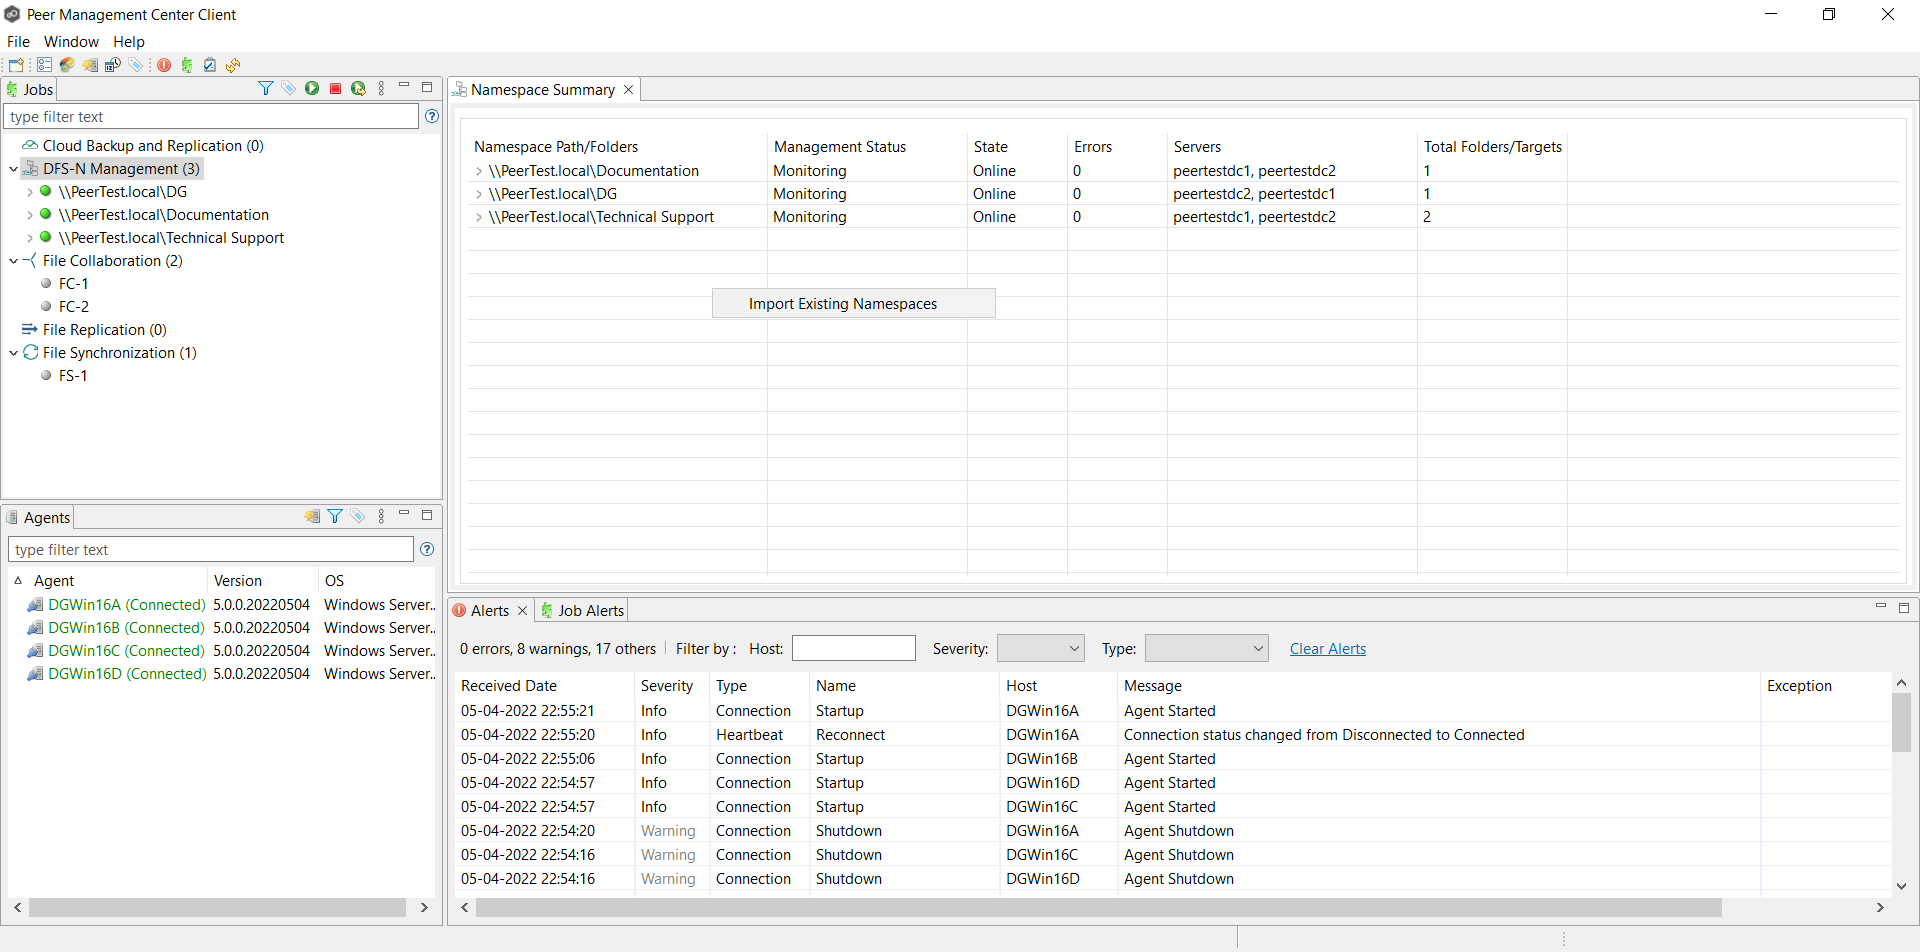The height and width of the screenshot is (952, 1920).
Task: Maximize the Alerts panel view
Action: coord(1904,607)
